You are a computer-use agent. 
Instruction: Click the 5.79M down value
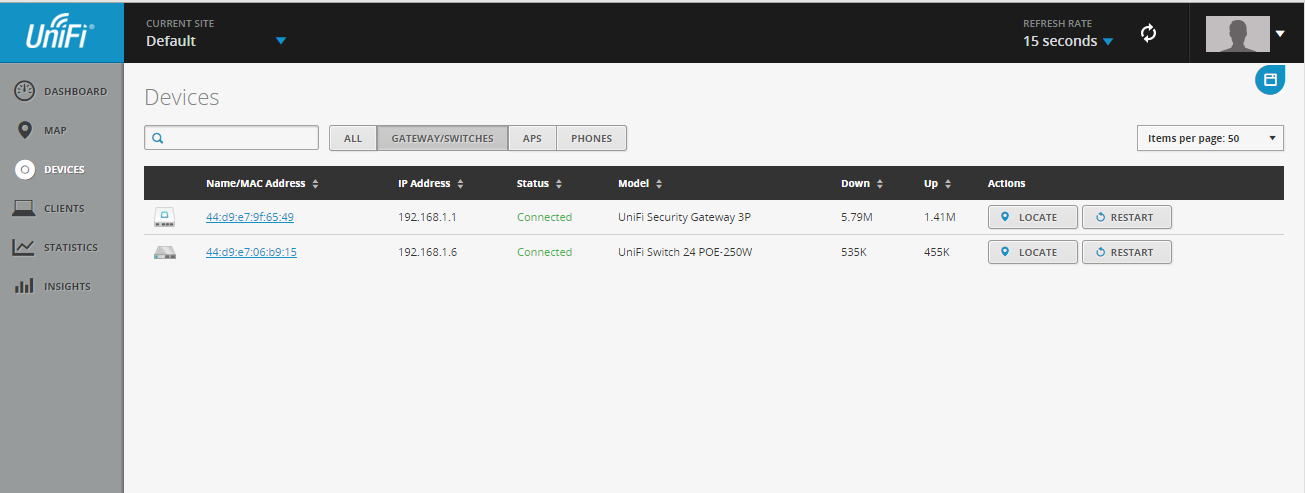[857, 217]
